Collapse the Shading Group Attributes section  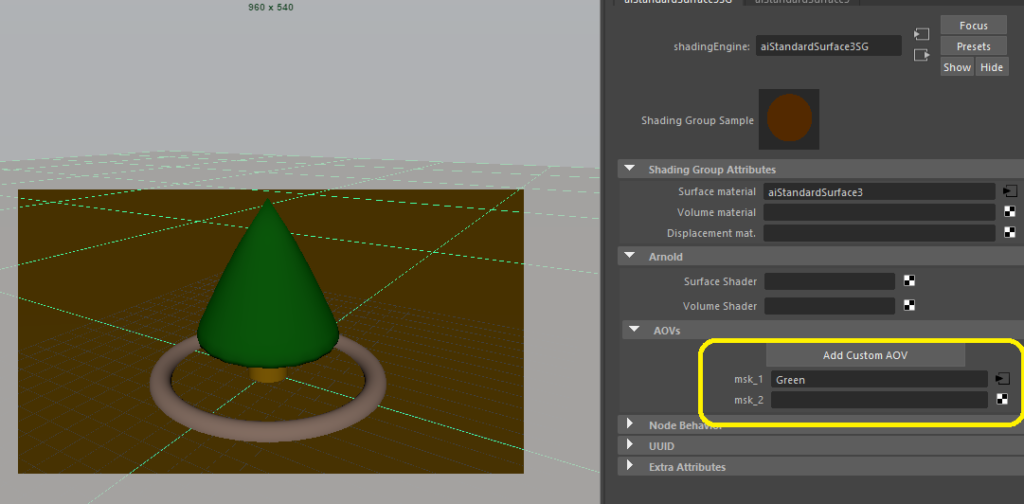[x=630, y=168]
